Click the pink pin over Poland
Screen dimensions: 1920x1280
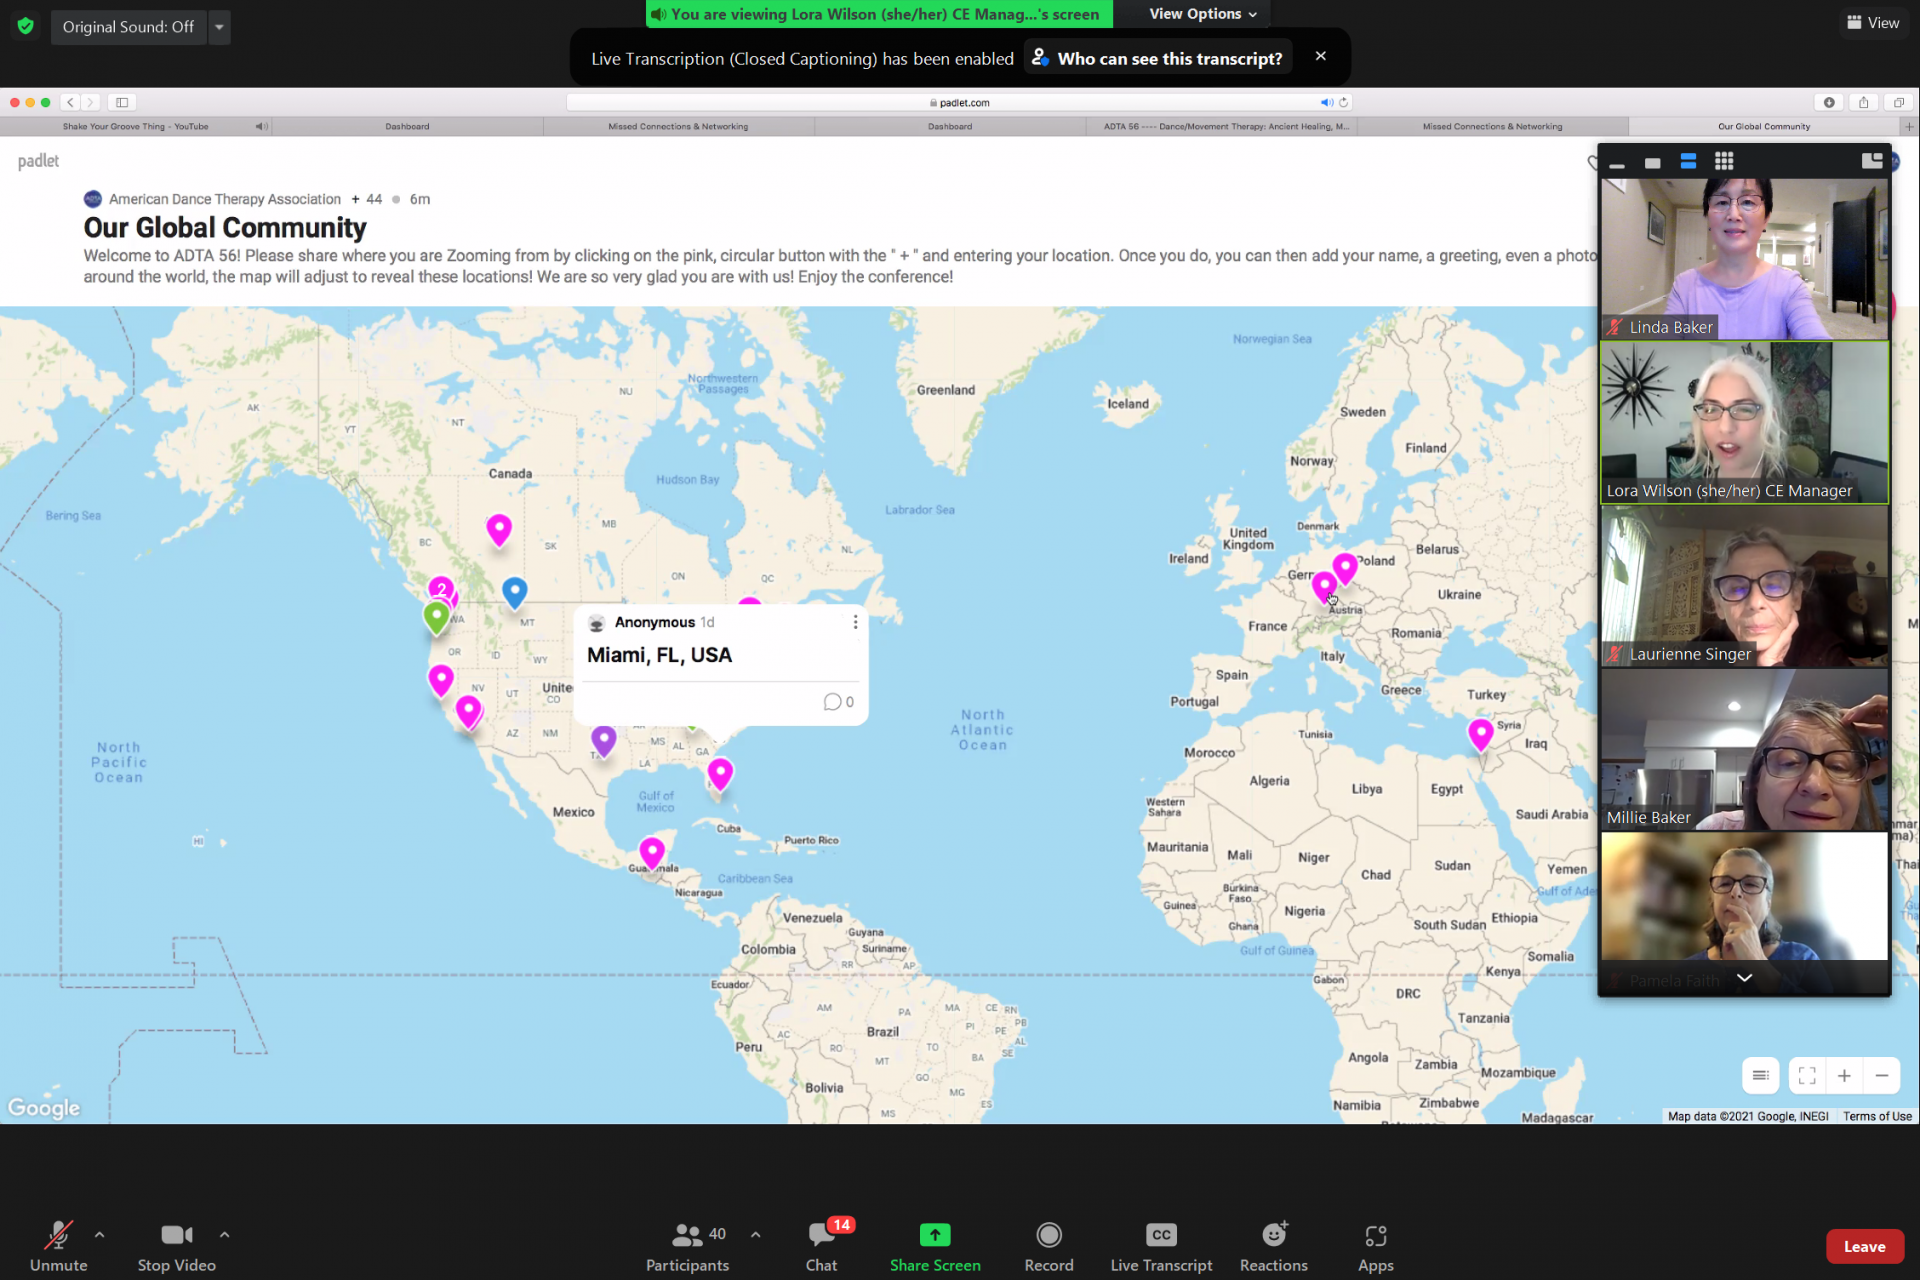coord(1345,568)
